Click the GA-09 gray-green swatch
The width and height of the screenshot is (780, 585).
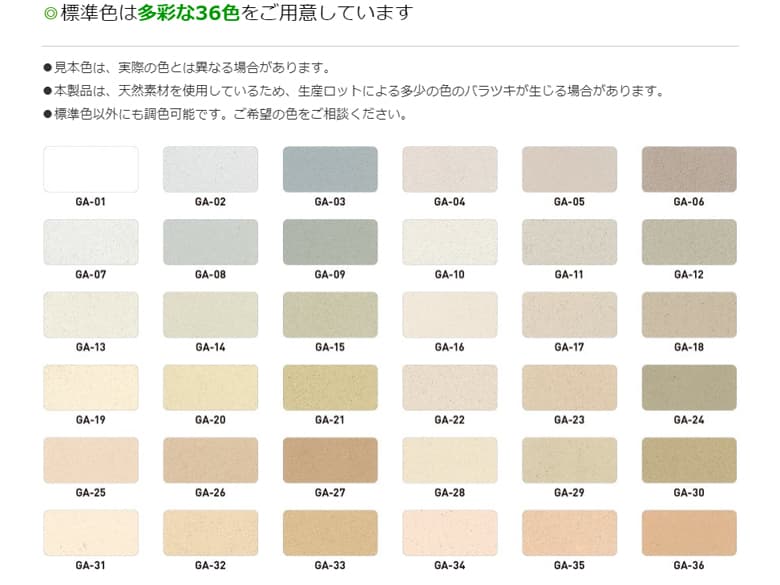pos(330,242)
